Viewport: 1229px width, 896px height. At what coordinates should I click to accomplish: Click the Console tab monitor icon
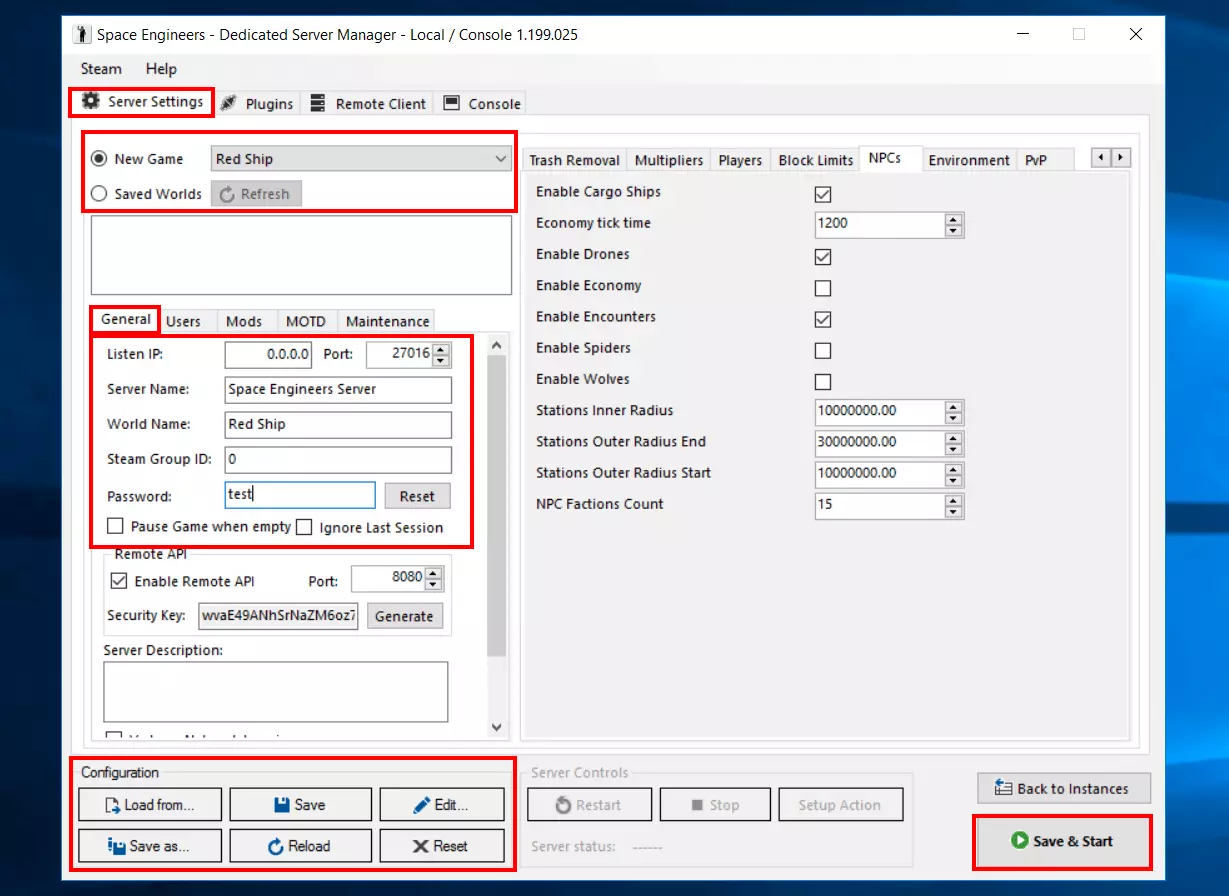click(x=451, y=103)
